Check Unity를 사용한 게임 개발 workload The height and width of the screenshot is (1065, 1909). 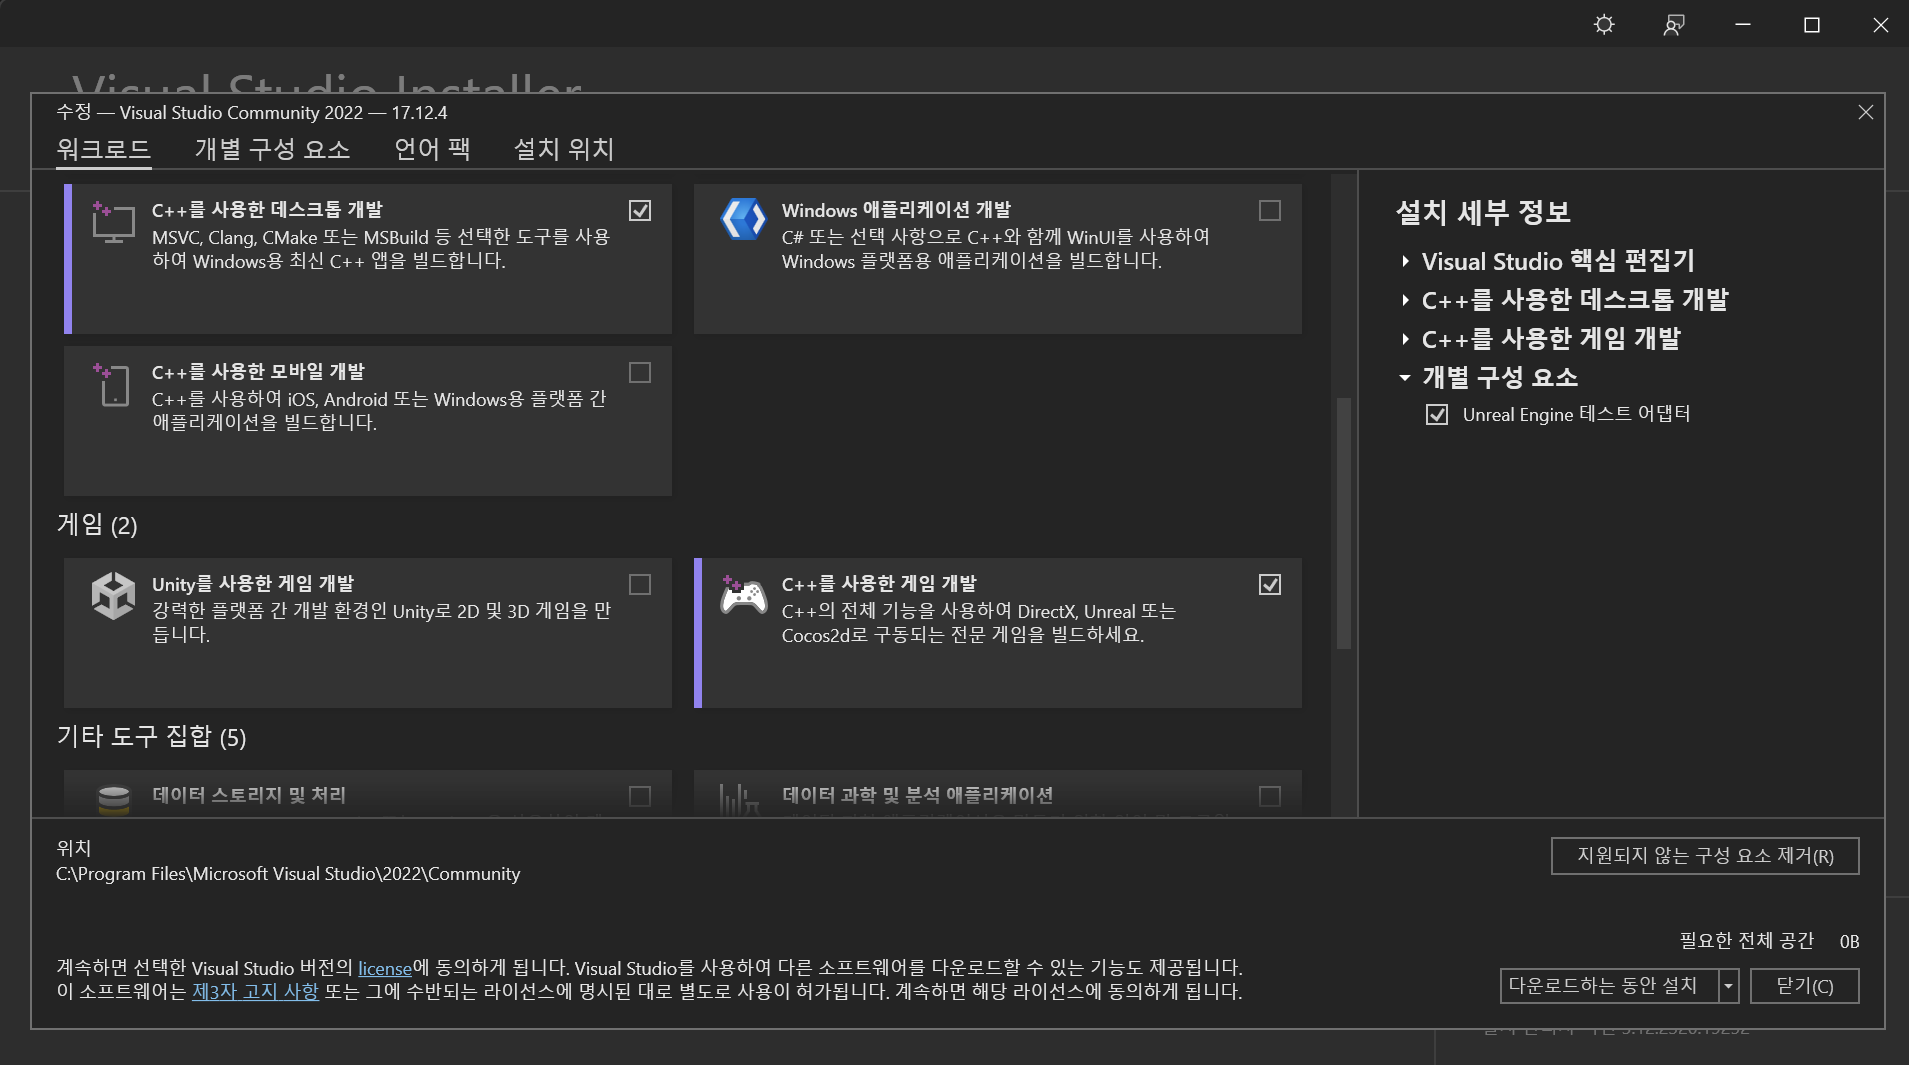[x=640, y=584]
